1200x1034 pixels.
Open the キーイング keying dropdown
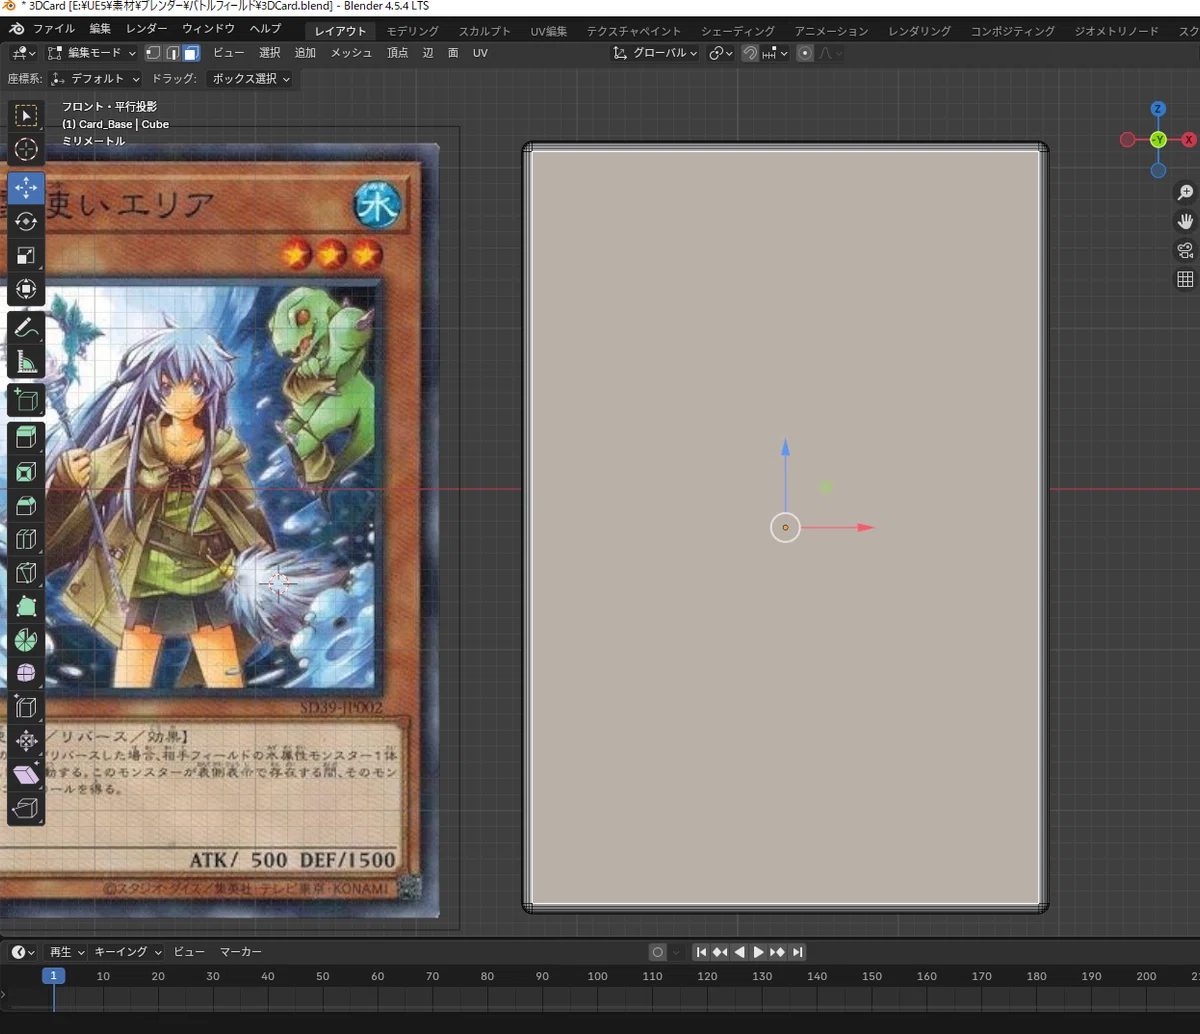pos(127,952)
